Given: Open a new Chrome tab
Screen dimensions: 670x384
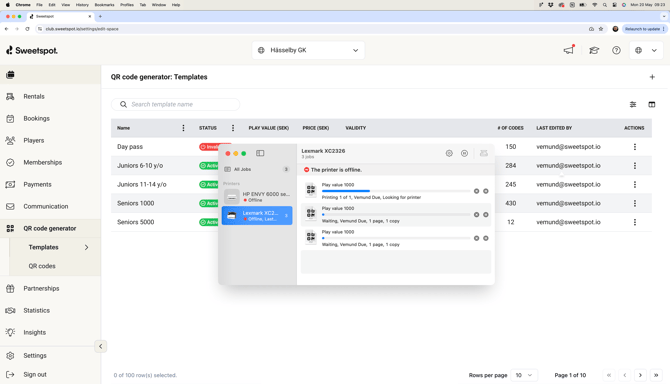Looking at the screenshot, I should pos(100,16).
